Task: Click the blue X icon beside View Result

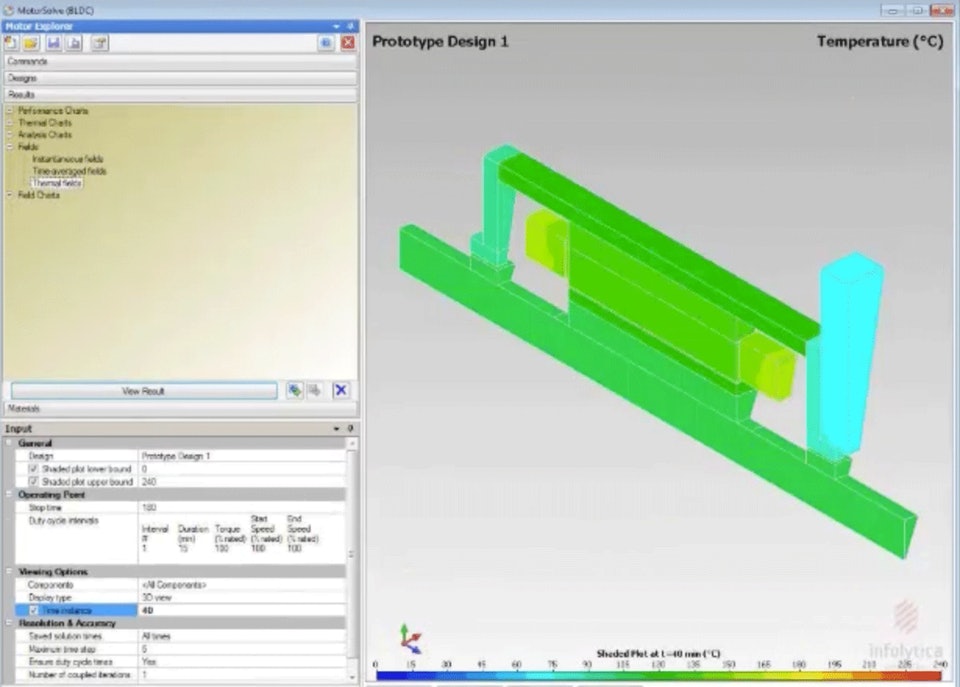Action: click(x=341, y=391)
